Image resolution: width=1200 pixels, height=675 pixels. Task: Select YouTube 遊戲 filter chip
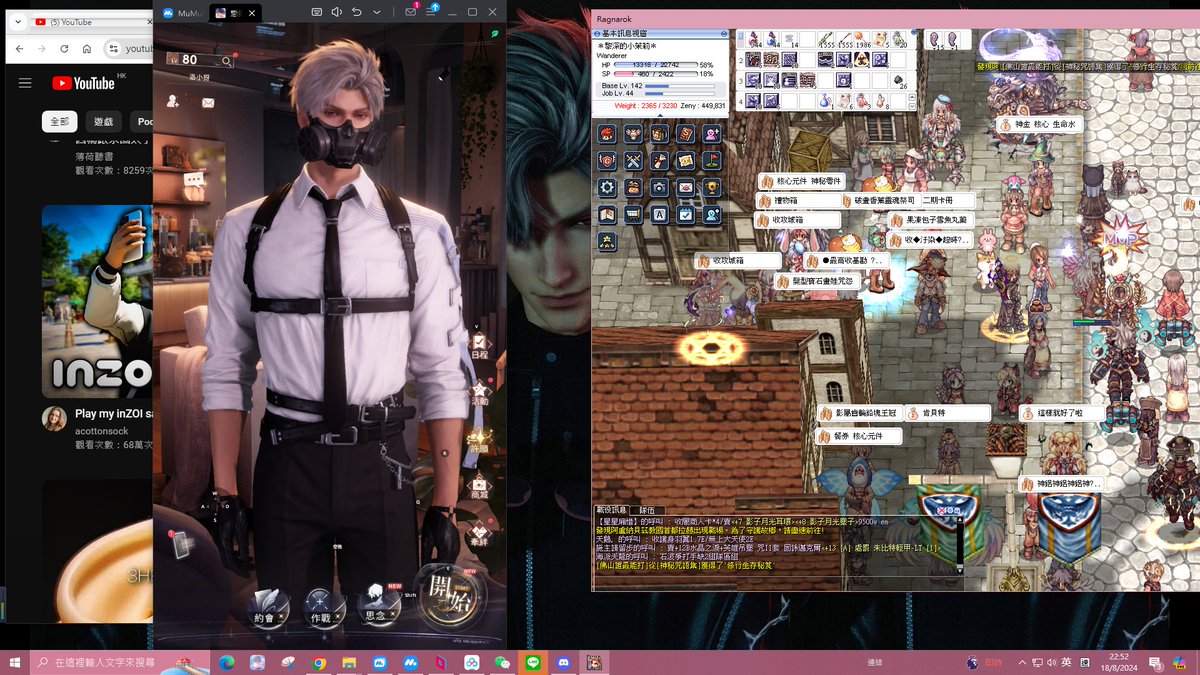104,121
